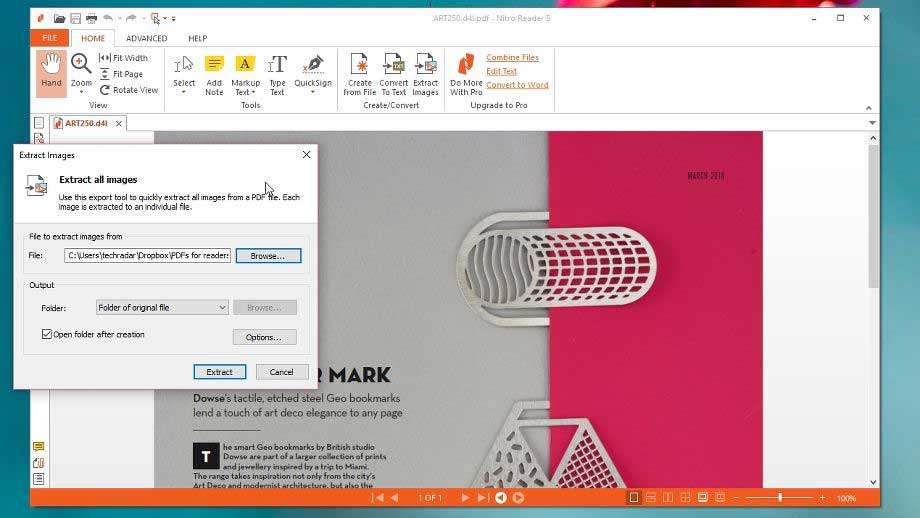
Task: Click Create from File
Action: [360, 75]
